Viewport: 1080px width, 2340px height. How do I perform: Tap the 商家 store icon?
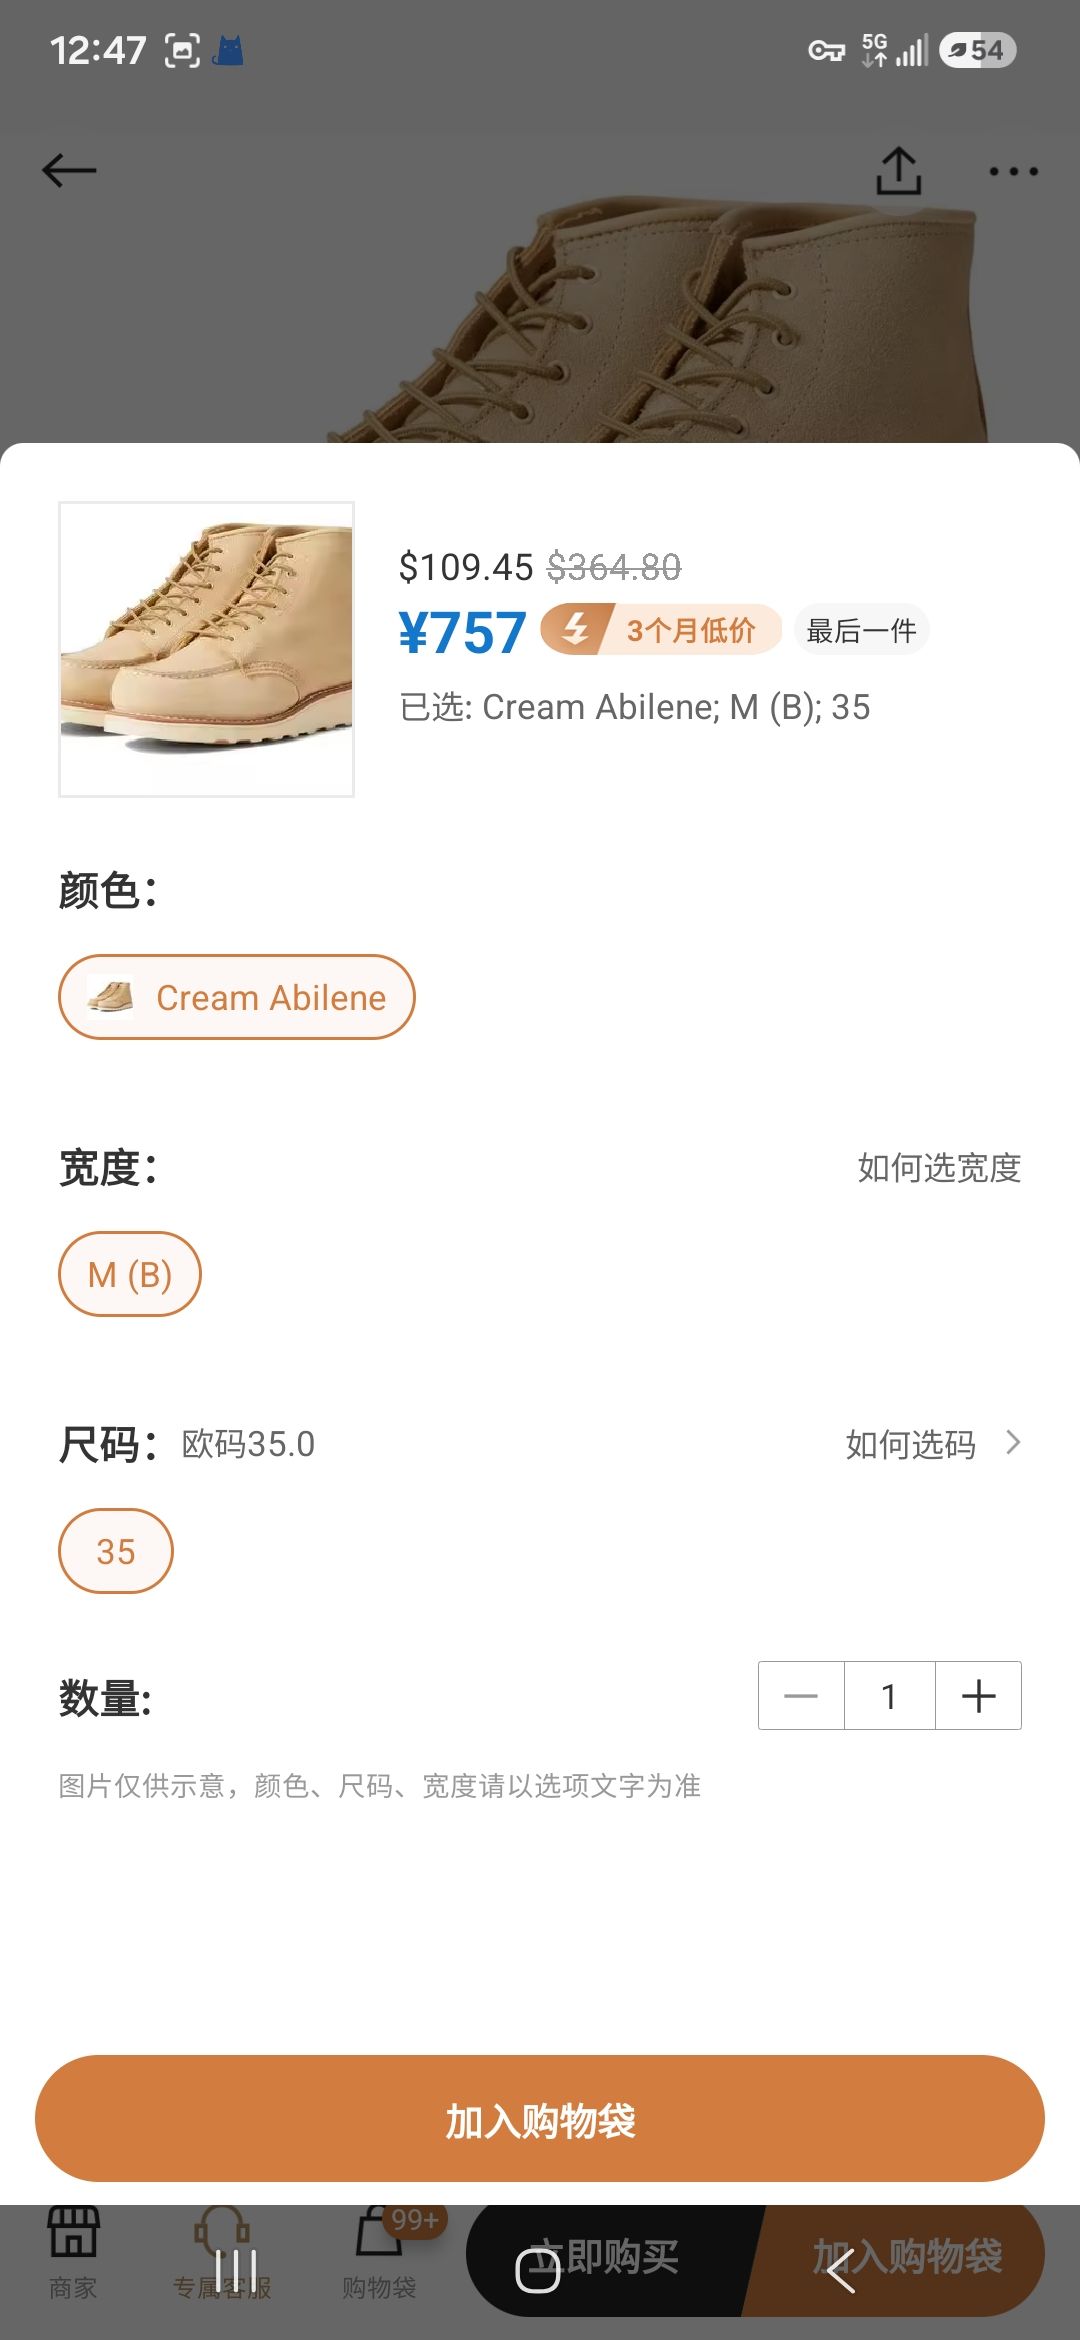click(73, 2251)
